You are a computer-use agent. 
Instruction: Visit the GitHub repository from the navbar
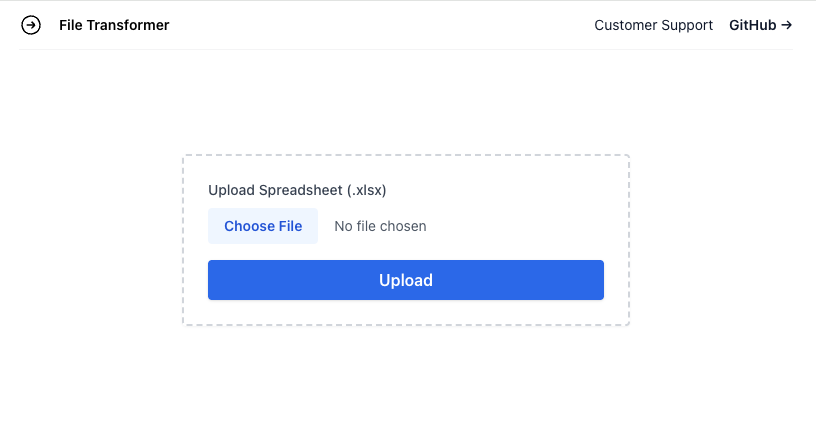(760, 25)
